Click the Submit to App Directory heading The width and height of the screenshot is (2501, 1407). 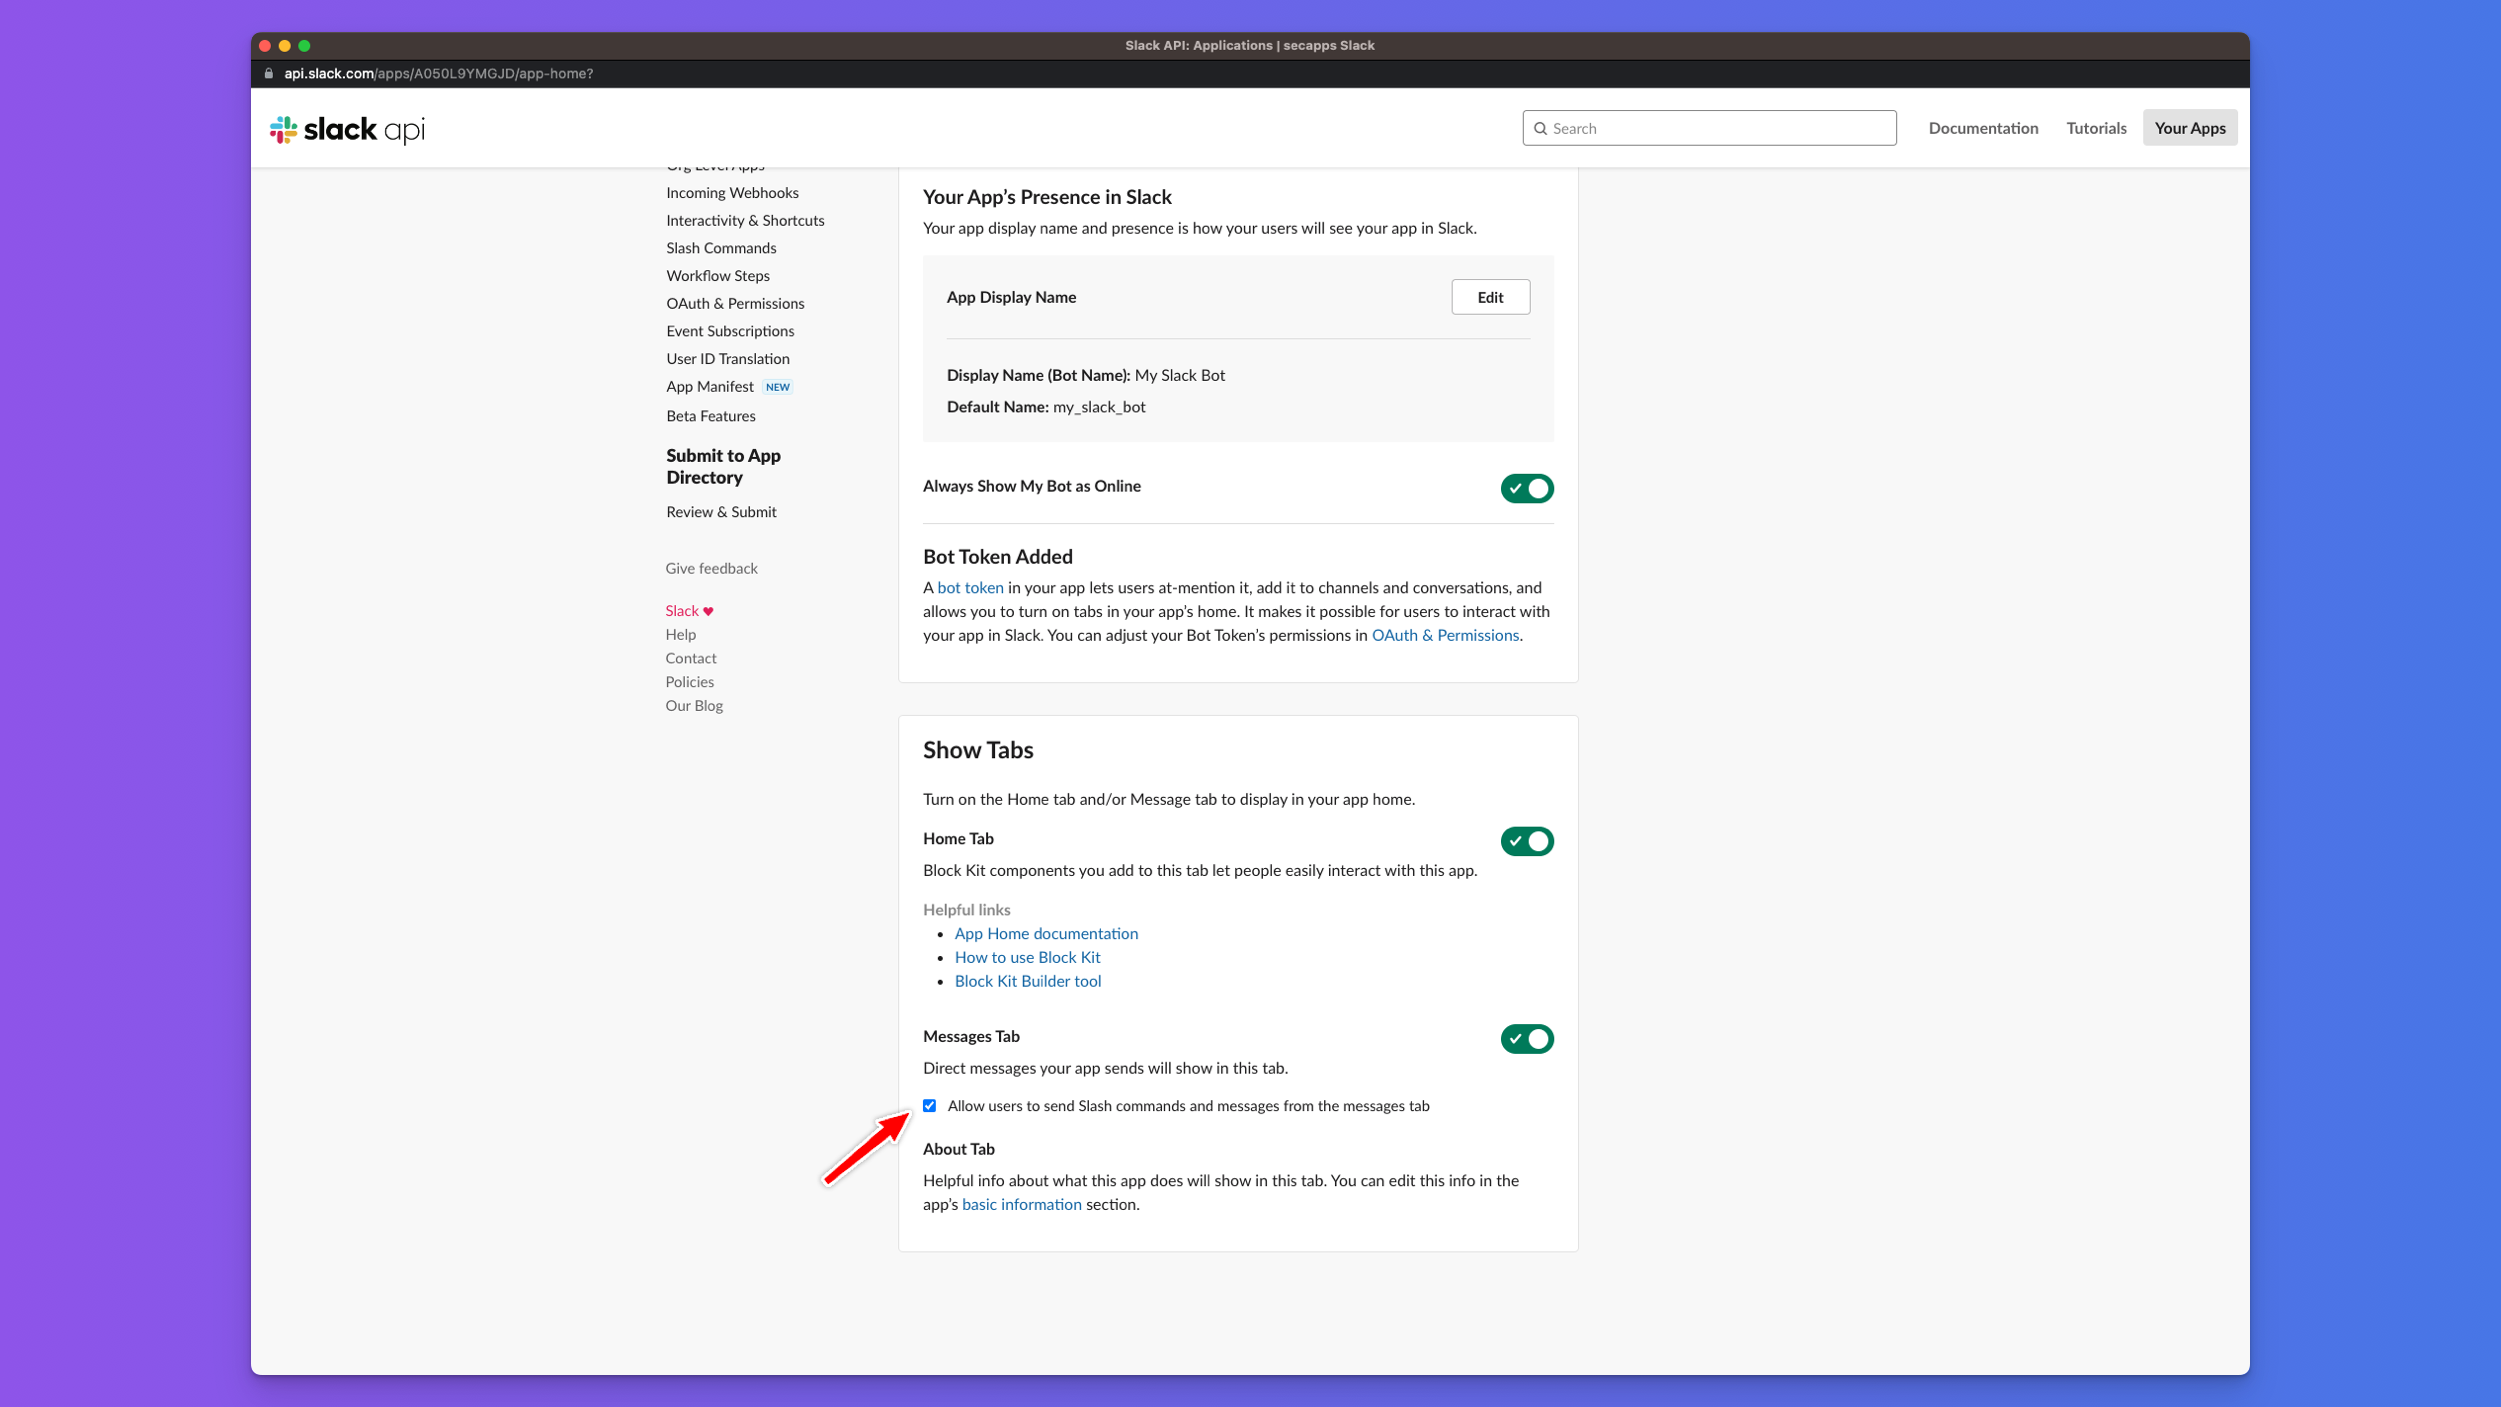tap(723, 467)
